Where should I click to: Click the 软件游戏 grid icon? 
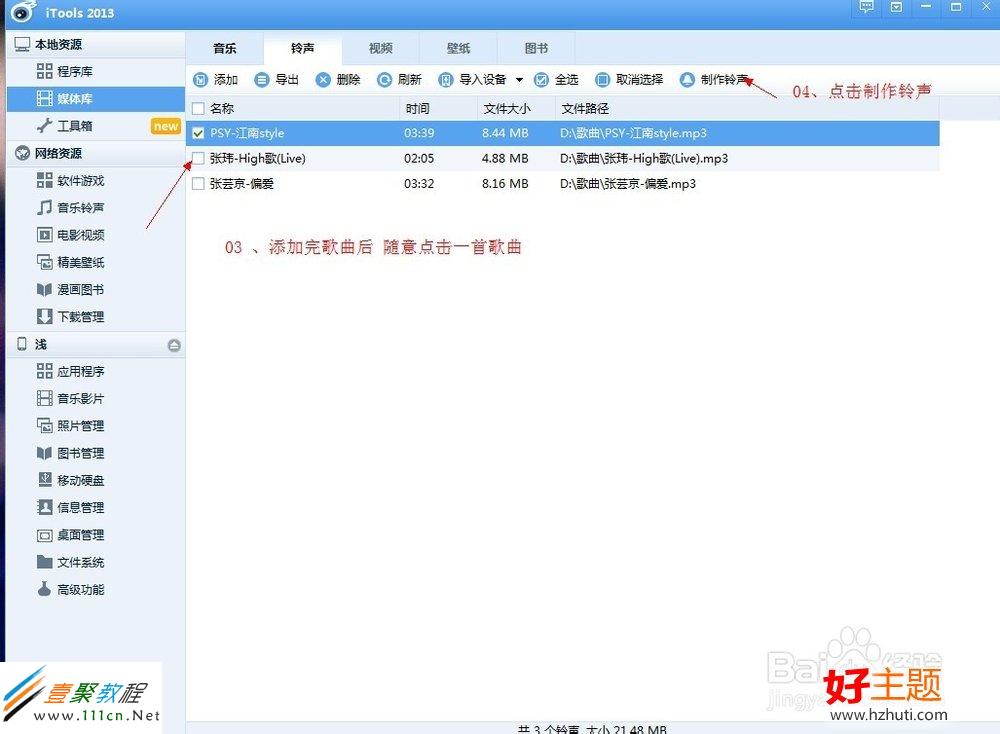pos(45,180)
